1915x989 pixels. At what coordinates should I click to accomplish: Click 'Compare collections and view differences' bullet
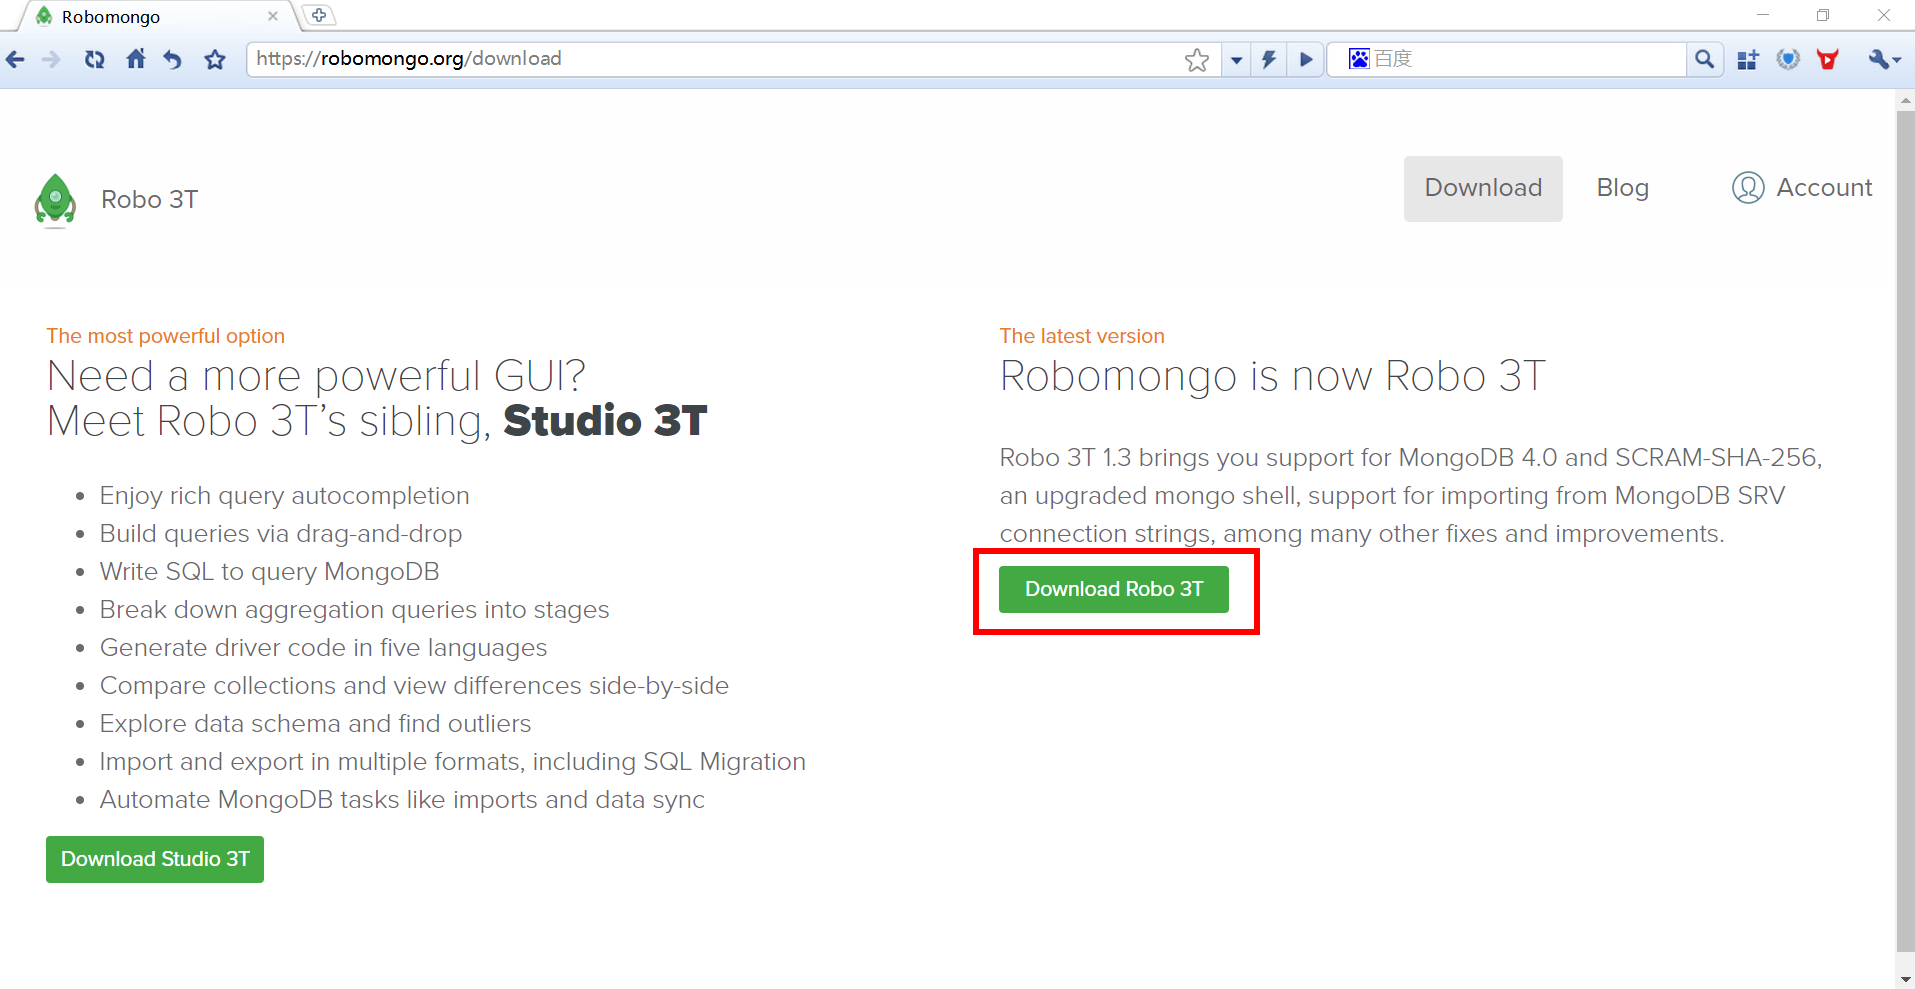pos(414,686)
